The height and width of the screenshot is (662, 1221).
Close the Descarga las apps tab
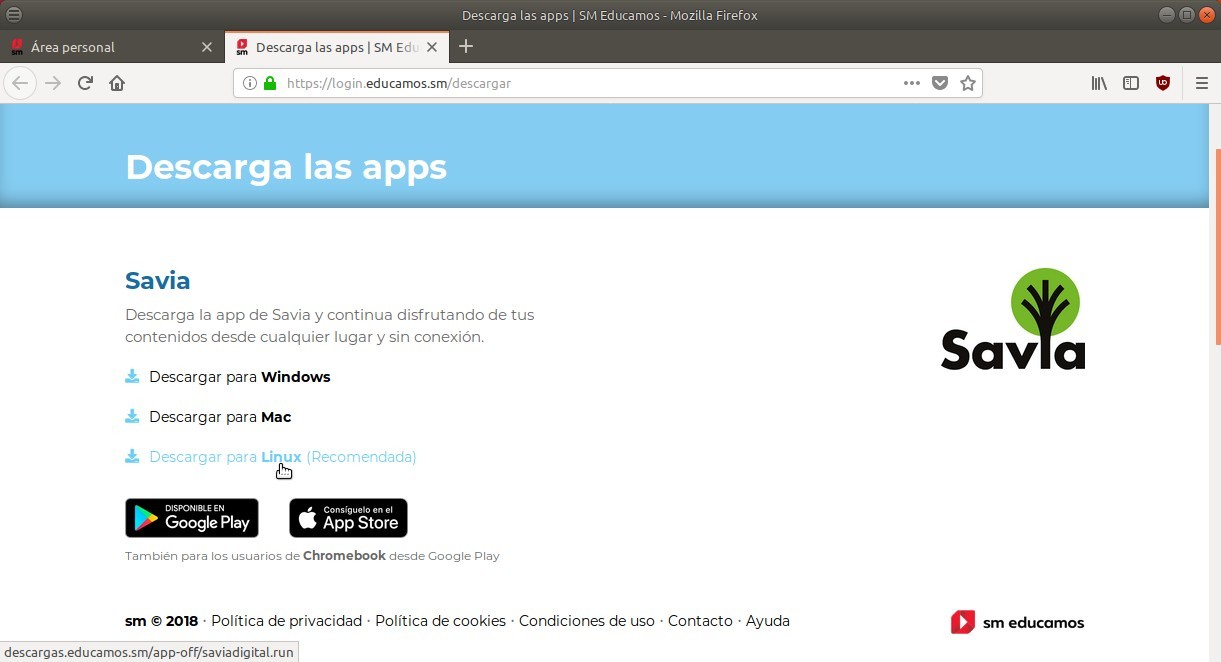coord(433,47)
